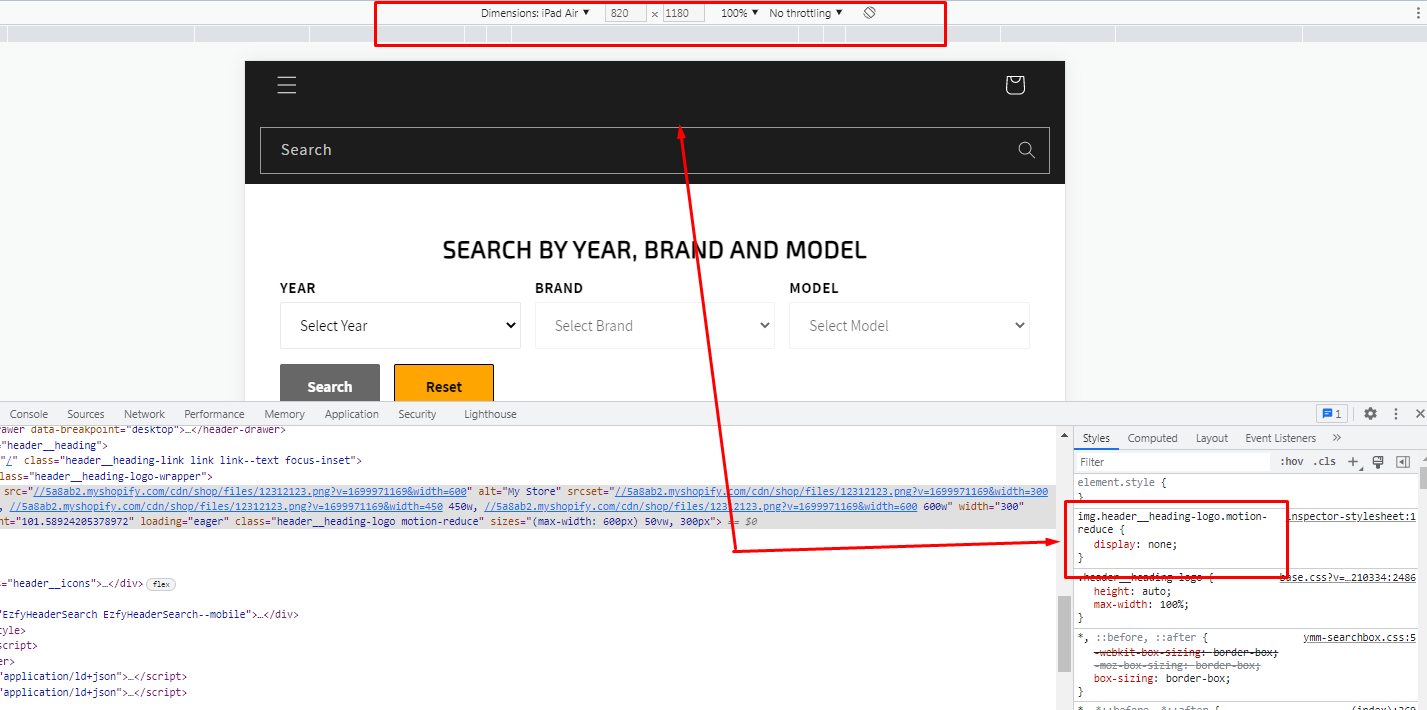Switch to the Memory tab
1427x710 pixels.
click(x=285, y=414)
